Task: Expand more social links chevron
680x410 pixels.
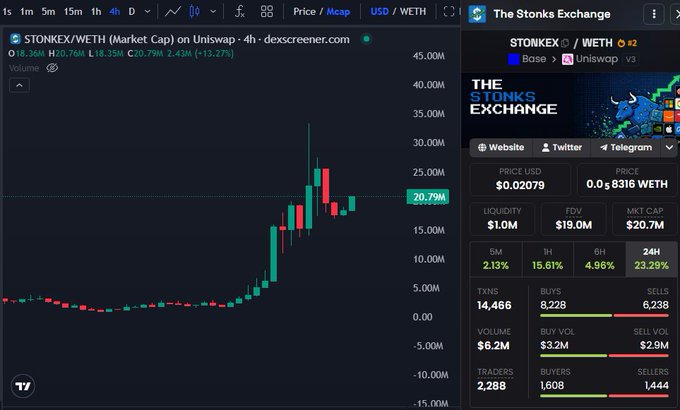Action: 669,148
